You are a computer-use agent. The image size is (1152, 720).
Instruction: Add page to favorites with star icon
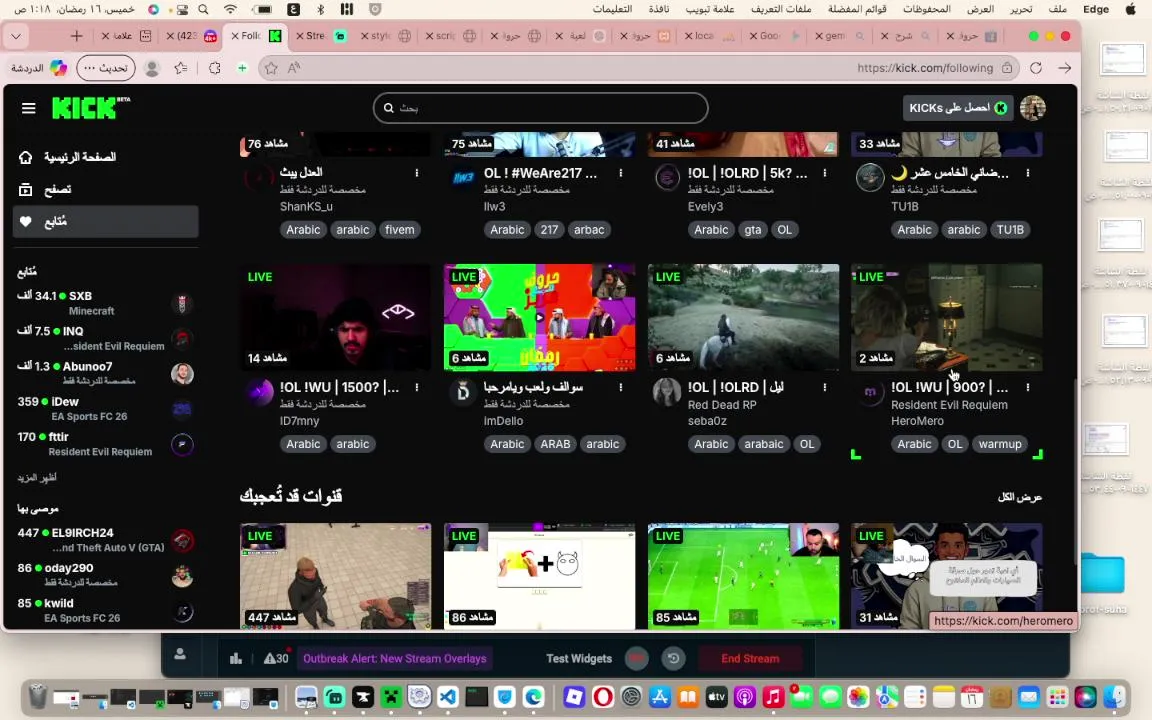271,68
